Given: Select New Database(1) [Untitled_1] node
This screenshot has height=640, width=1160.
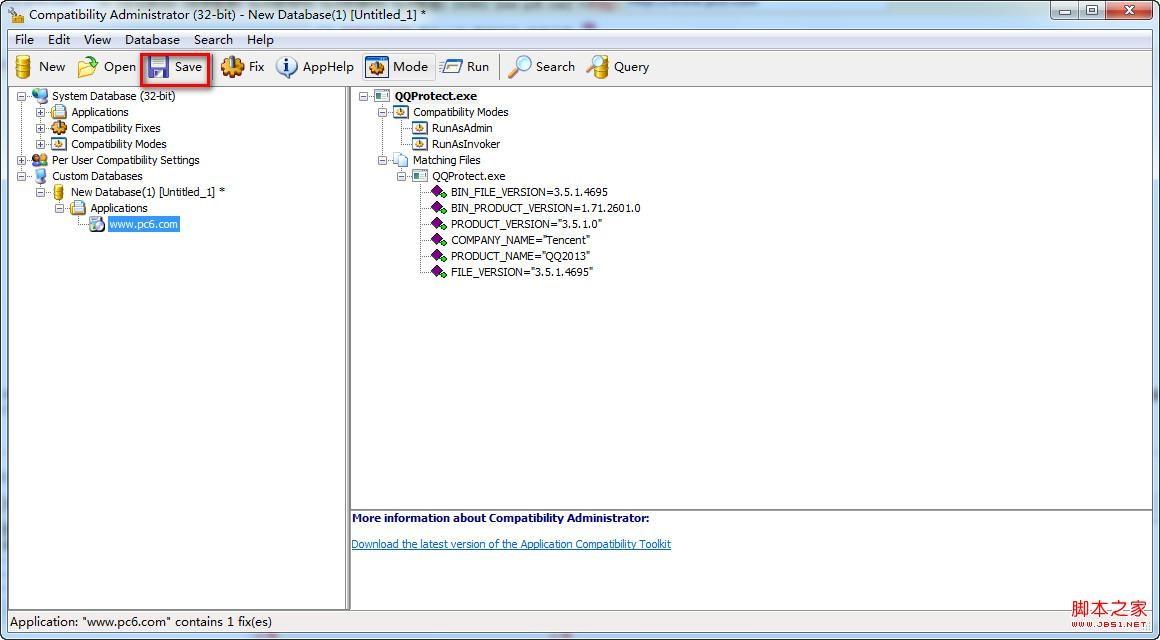Looking at the screenshot, I should coord(147,192).
